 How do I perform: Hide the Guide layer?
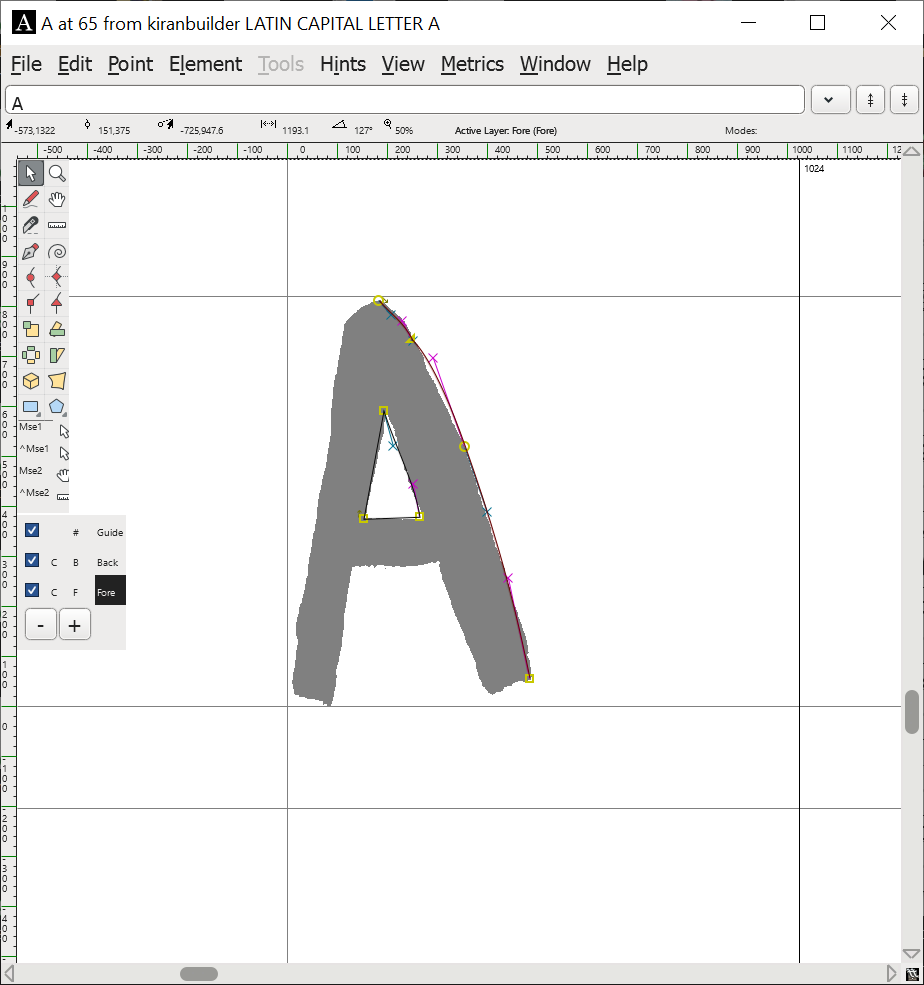pos(31,530)
